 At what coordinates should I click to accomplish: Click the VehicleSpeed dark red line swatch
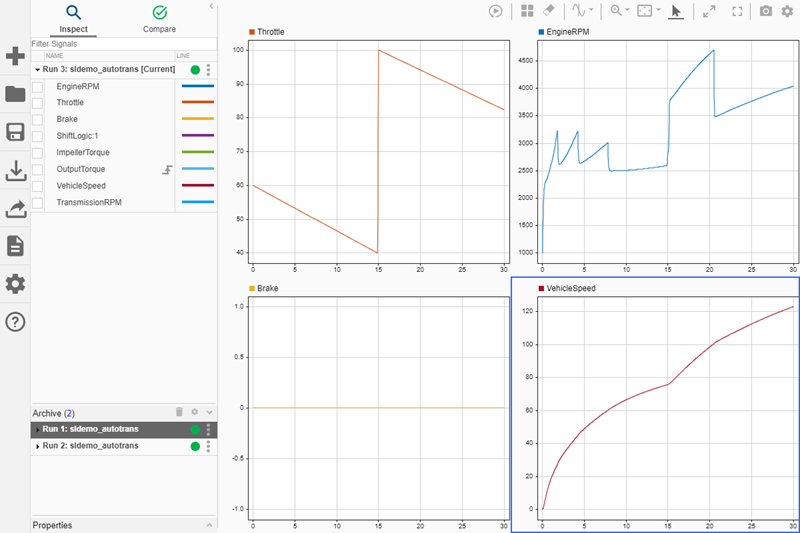click(195, 186)
